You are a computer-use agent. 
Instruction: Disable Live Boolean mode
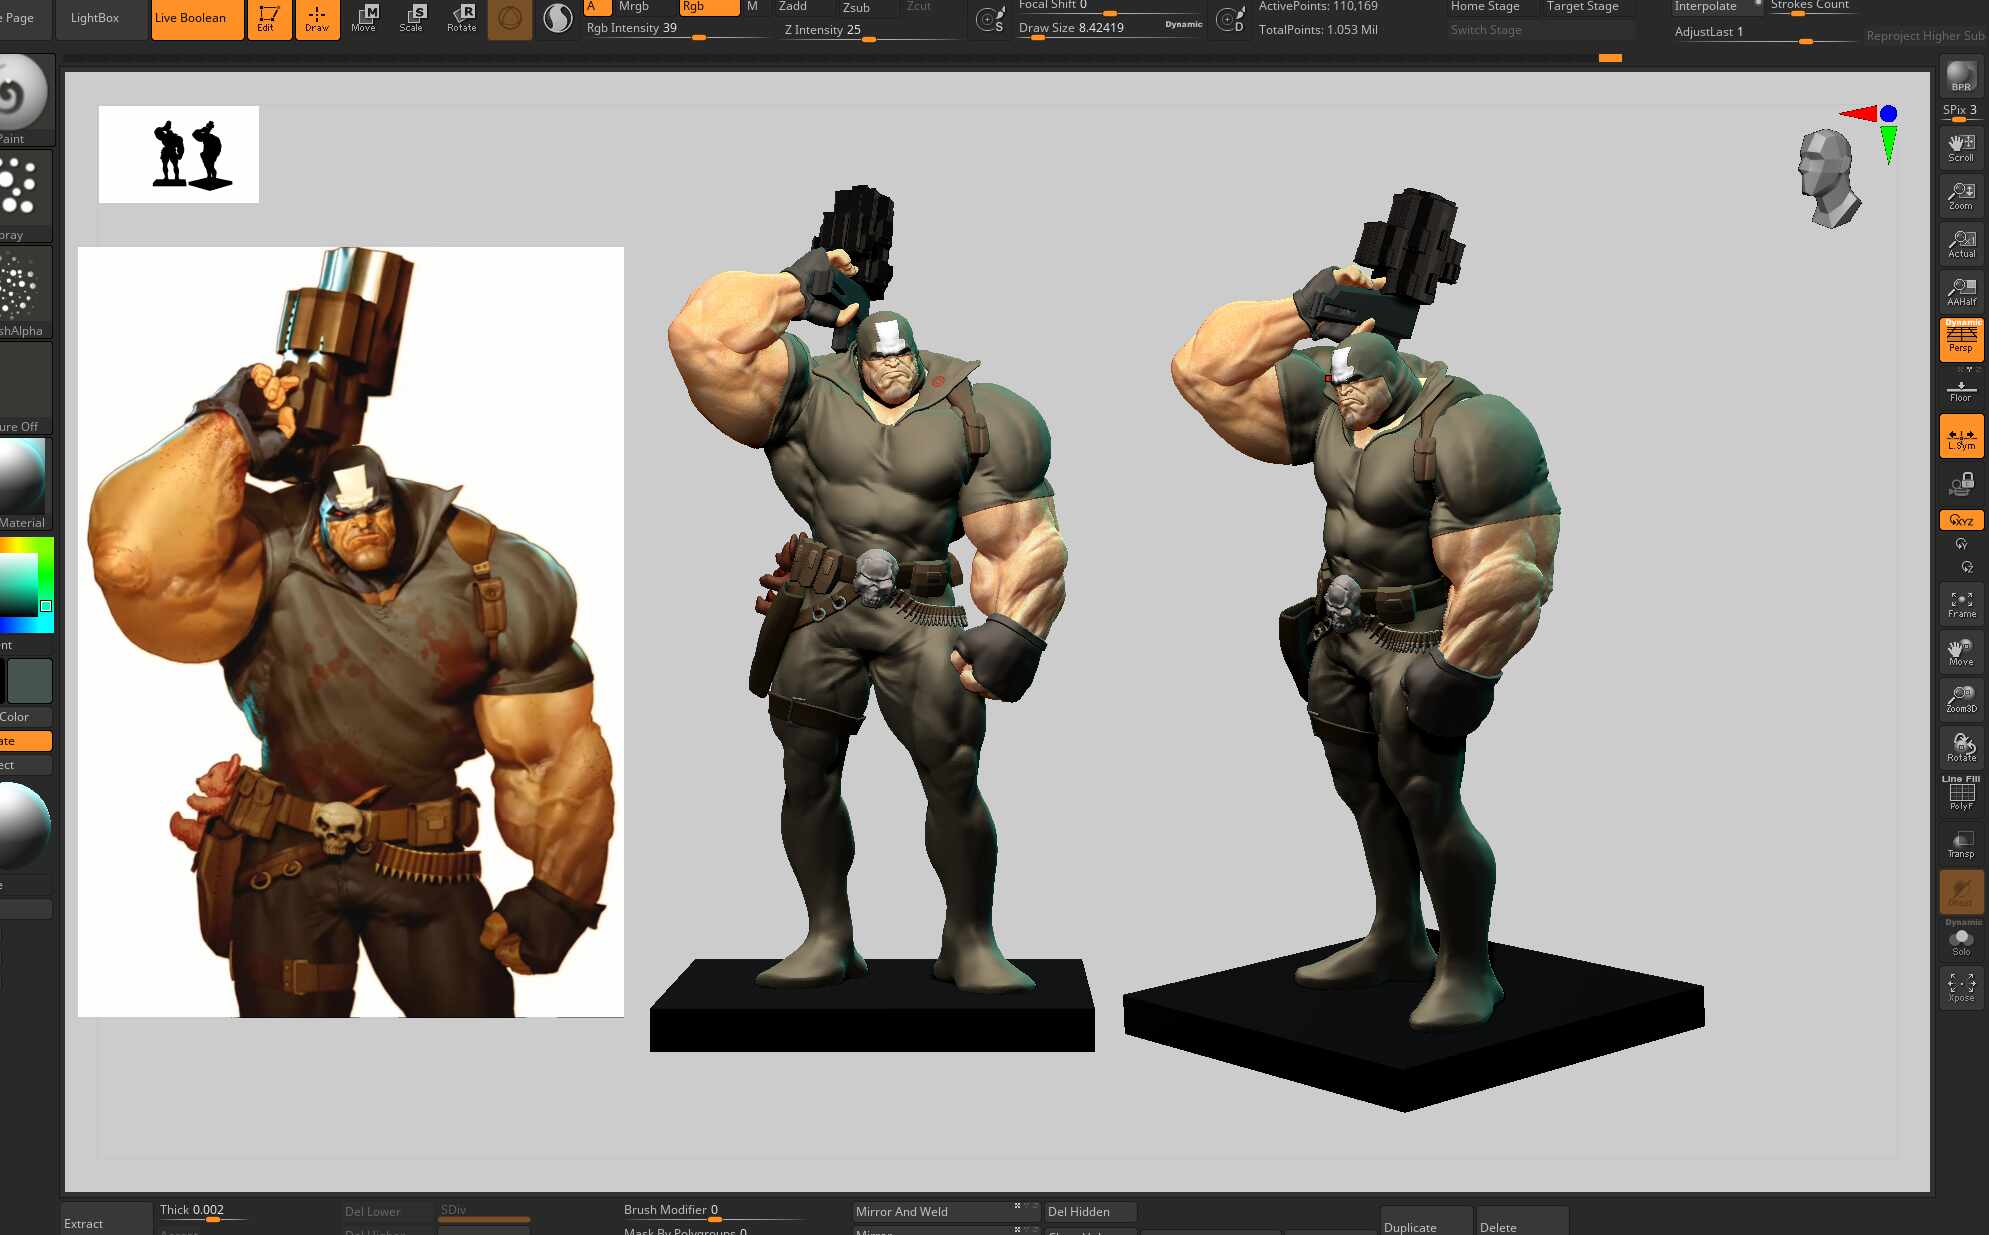tap(197, 19)
